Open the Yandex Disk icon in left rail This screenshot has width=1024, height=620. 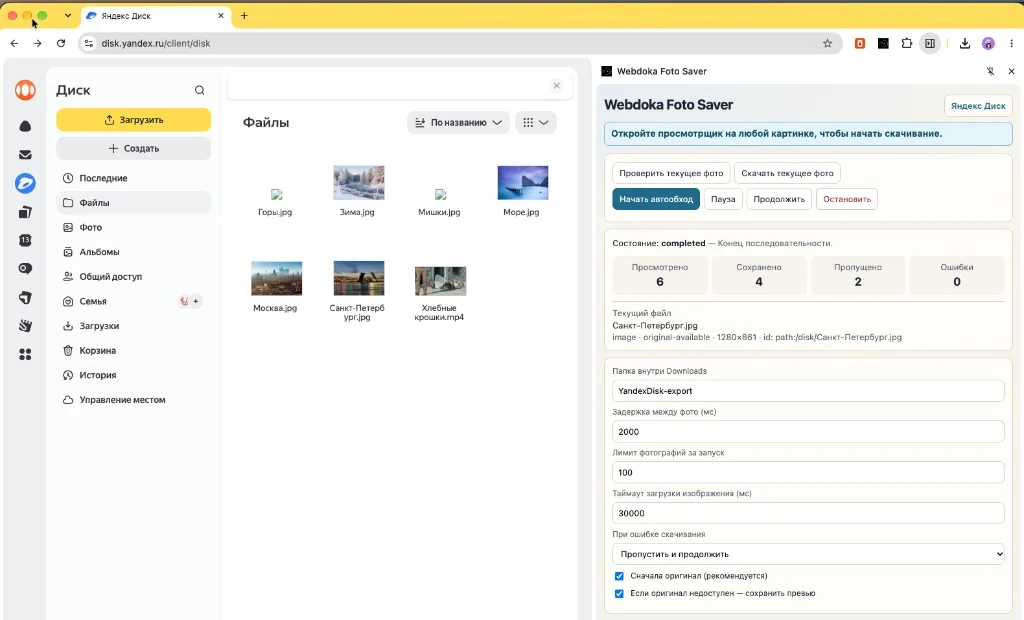tap(25, 184)
